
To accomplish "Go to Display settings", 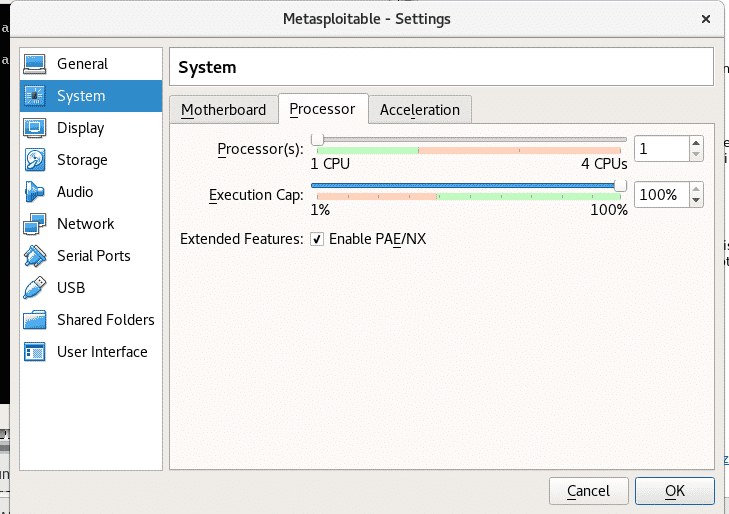I will (x=91, y=128).
